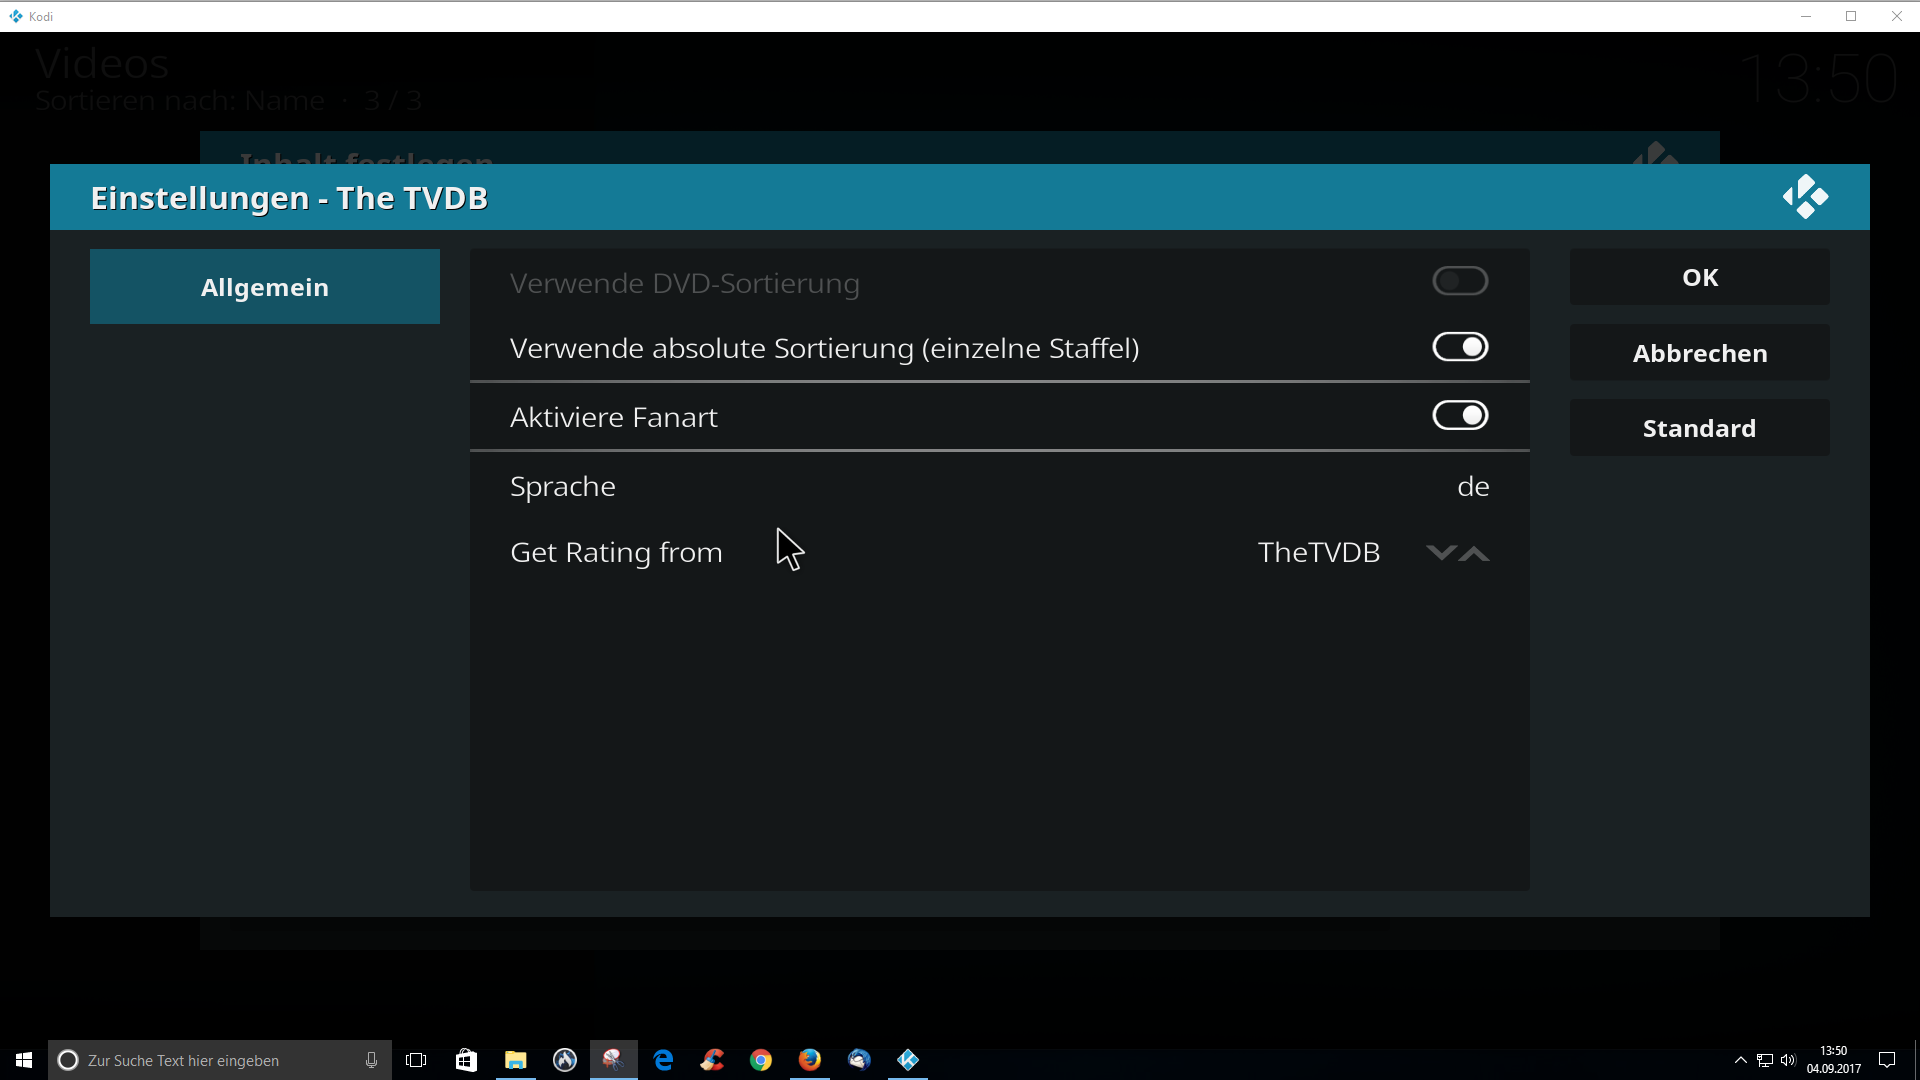
Task: Disable Verwende absolute Sortierung switch
Action: pos(1460,347)
